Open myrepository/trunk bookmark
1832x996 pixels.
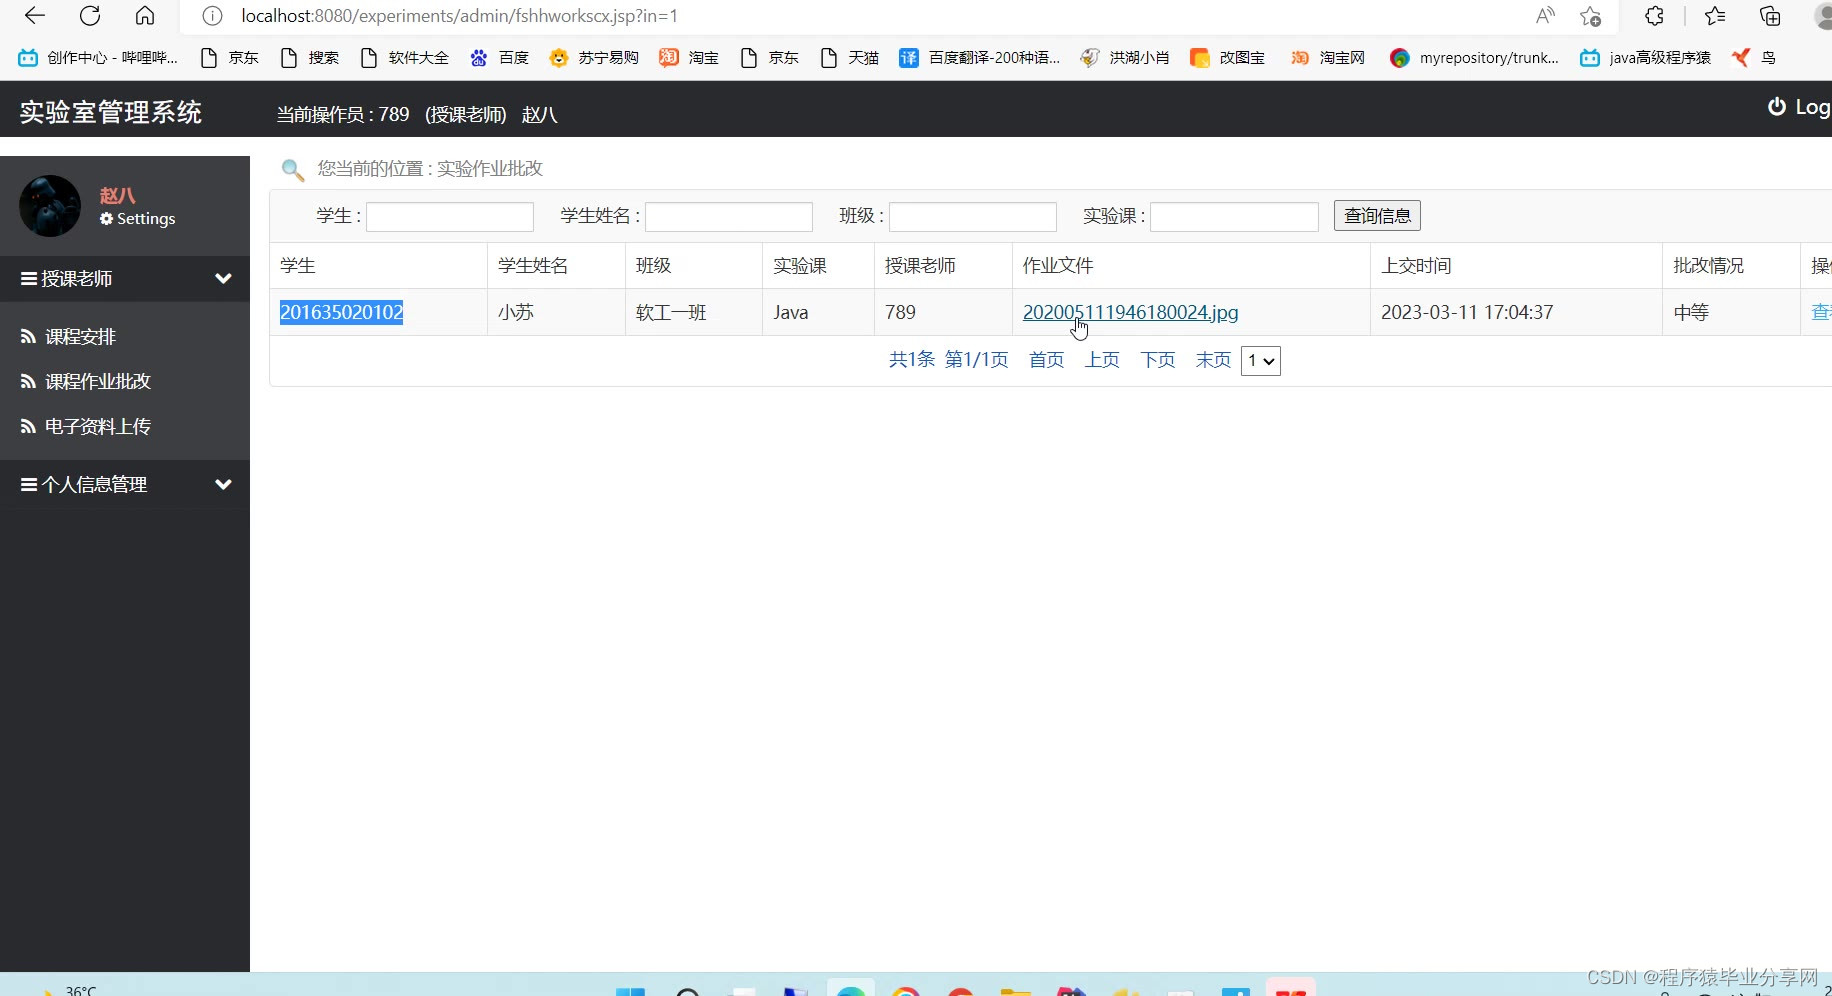[x=1475, y=58]
